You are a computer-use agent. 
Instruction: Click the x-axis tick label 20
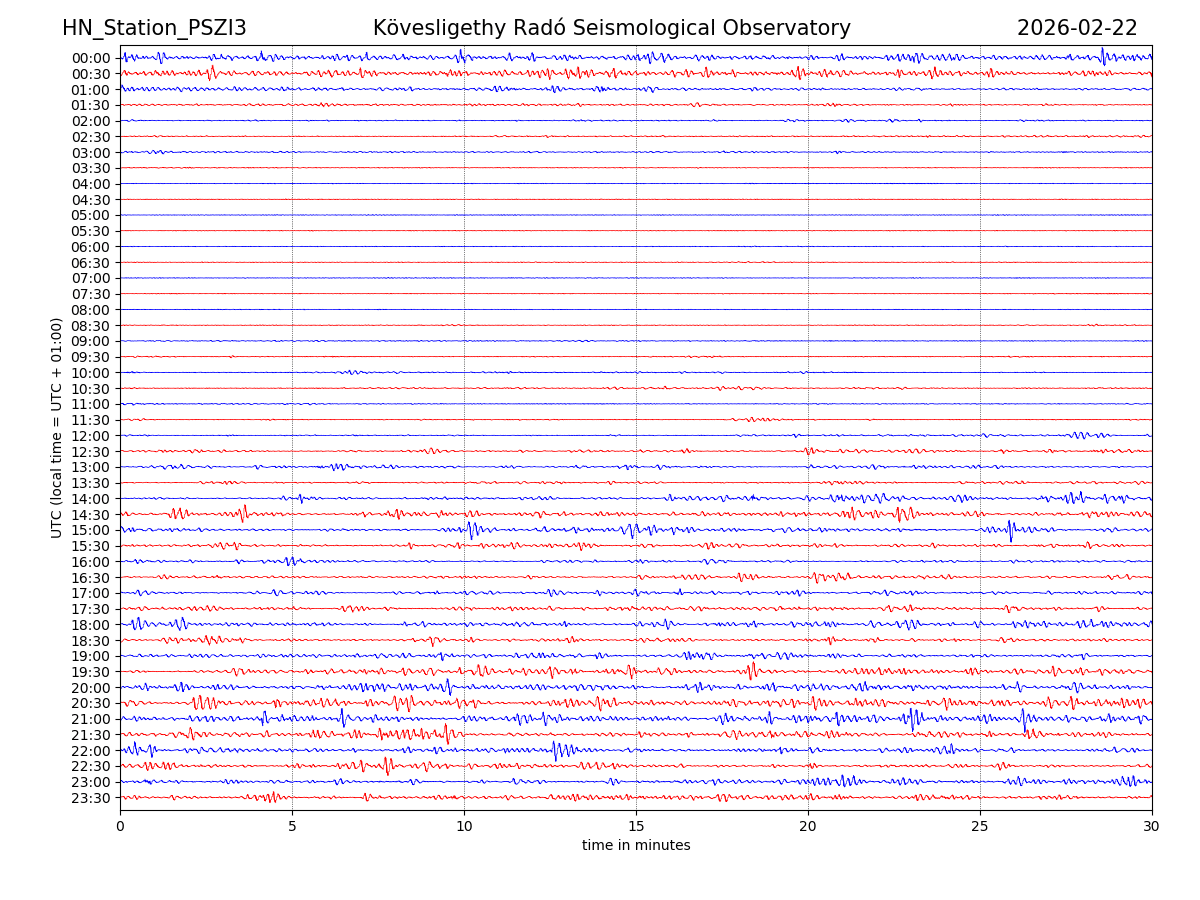point(808,826)
